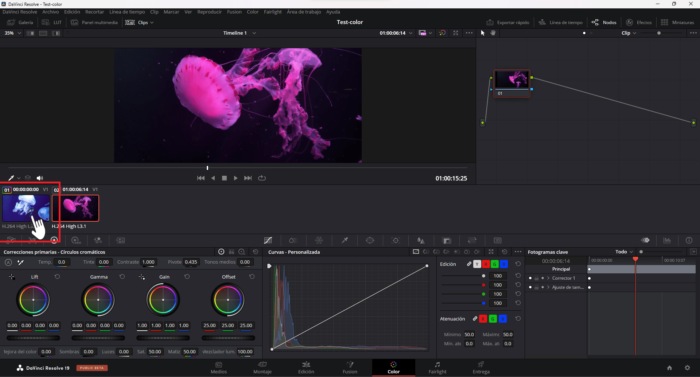
Task: Switch to the Entrega page tab
Action: (481, 368)
